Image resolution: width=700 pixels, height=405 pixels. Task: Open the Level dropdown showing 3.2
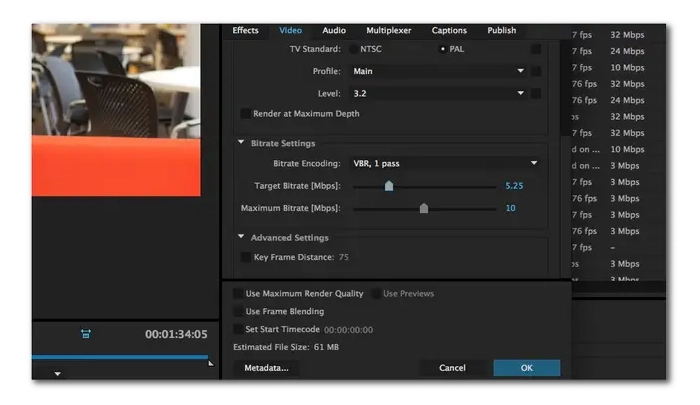click(438, 93)
